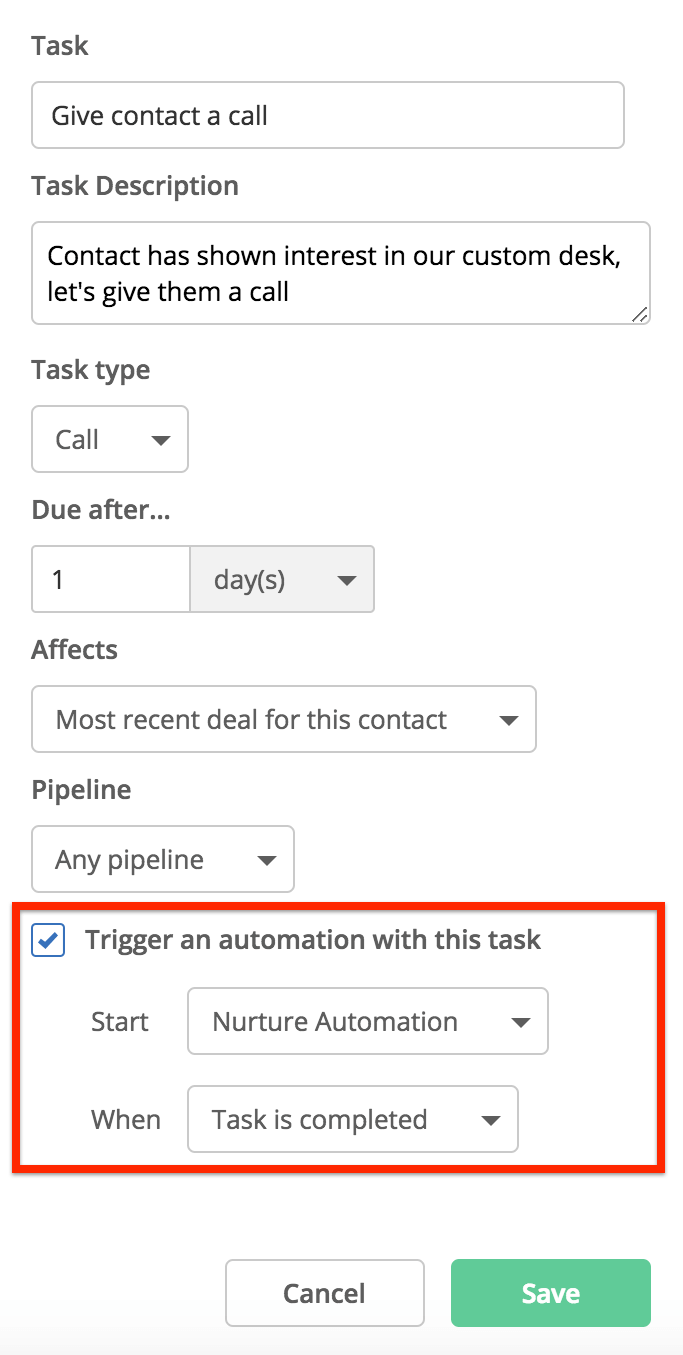
Task: Click the Due after number input
Action: [110, 579]
